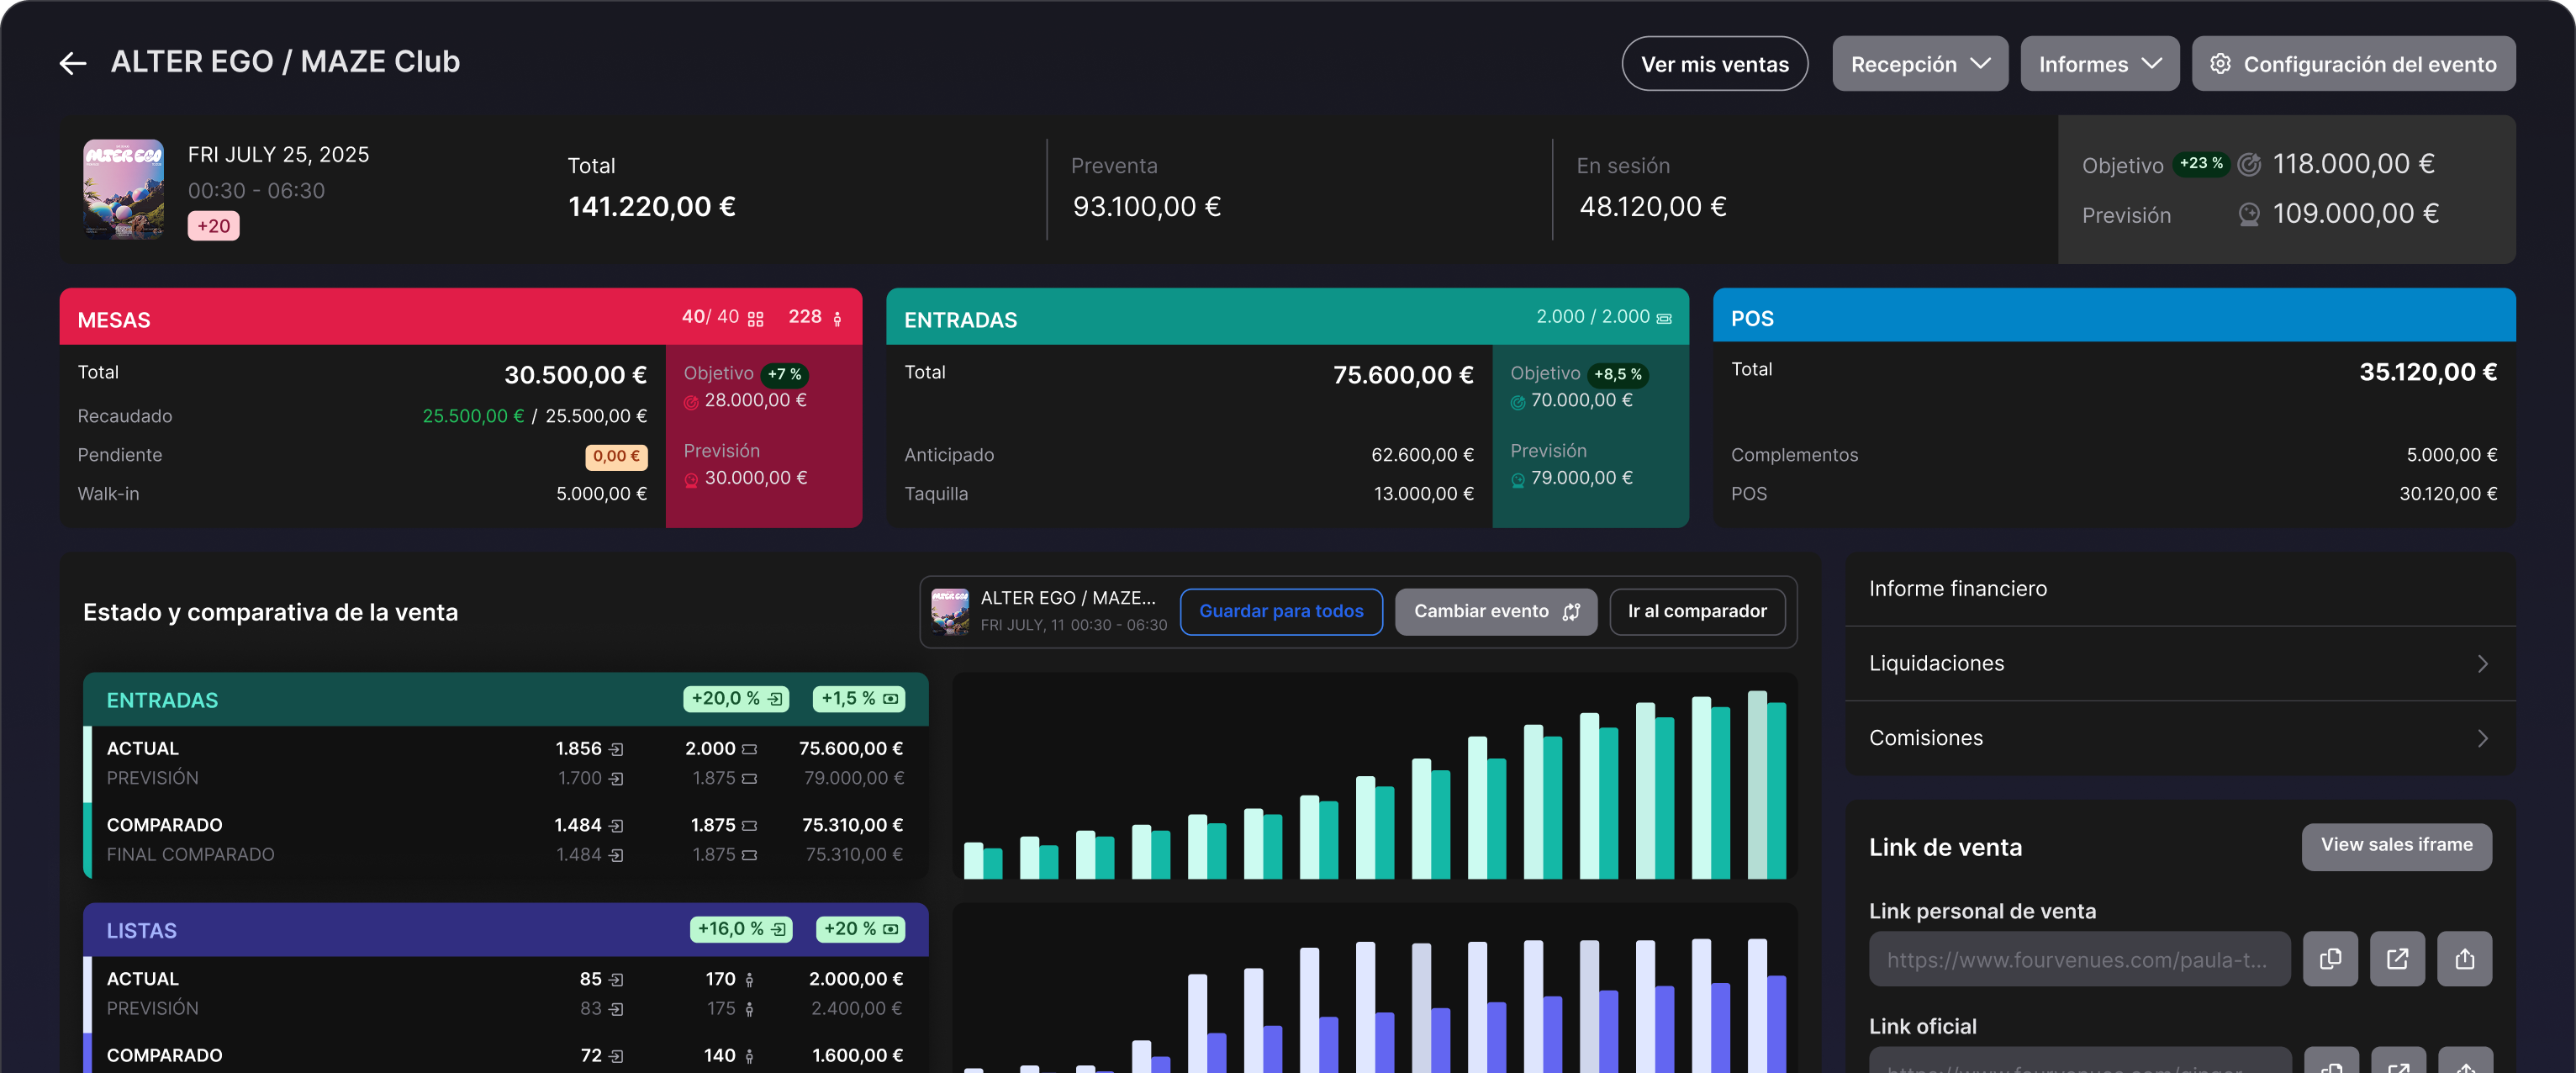Click the ticket icon in ENTRADAS header

(1664, 319)
